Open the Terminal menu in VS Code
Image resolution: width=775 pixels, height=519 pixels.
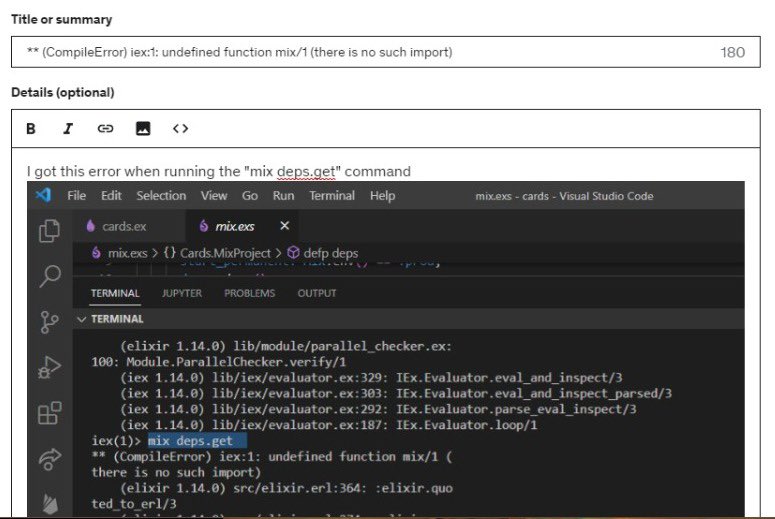point(332,196)
